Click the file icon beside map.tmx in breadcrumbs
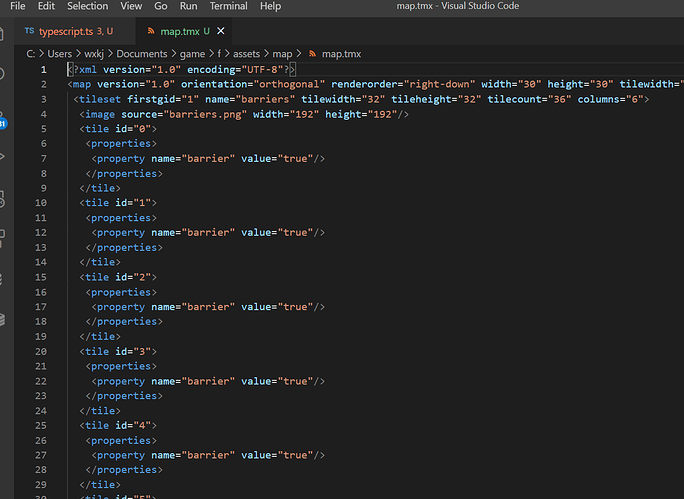This screenshot has width=684, height=499. coord(312,54)
